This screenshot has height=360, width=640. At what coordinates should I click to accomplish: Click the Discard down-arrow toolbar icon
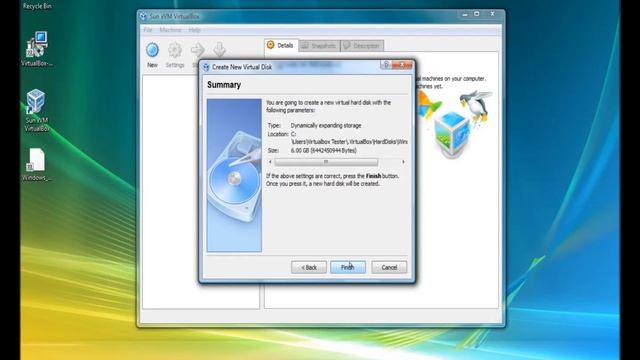pos(220,50)
